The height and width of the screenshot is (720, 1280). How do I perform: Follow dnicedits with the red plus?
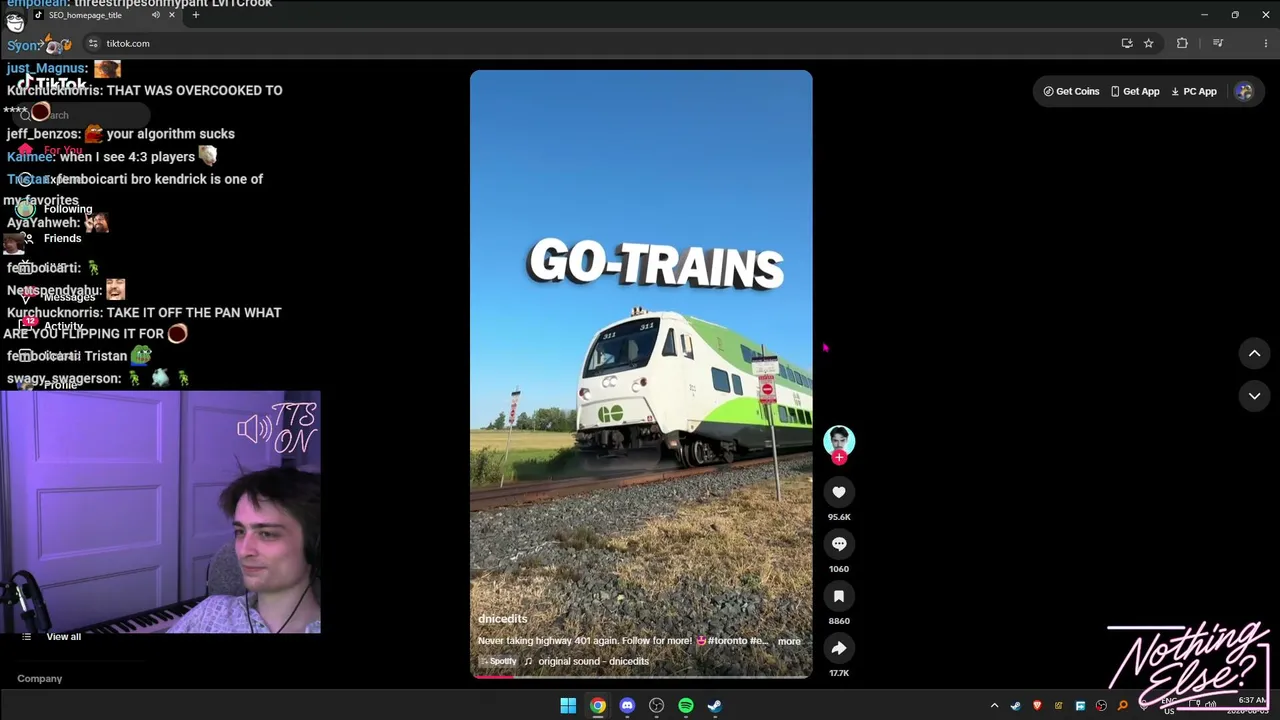pos(839,458)
